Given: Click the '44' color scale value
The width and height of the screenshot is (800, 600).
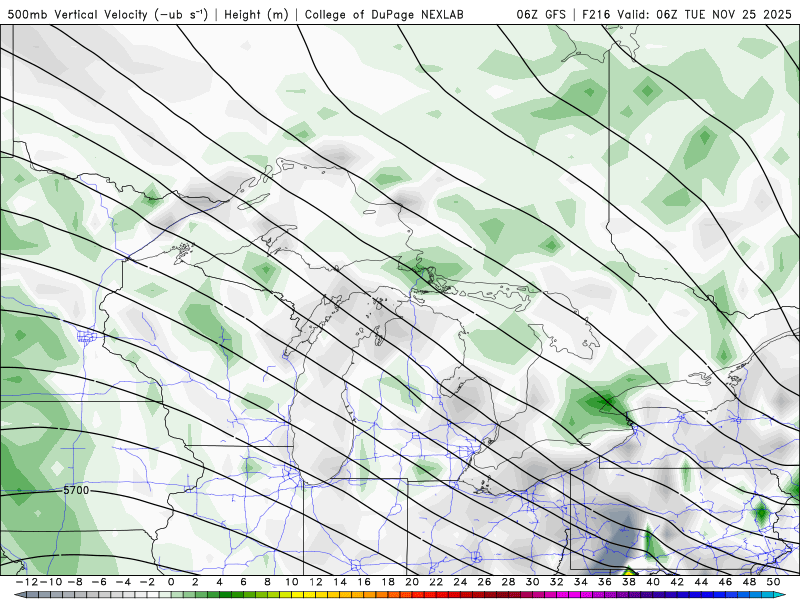Looking at the screenshot, I should [x=702, y=582].
